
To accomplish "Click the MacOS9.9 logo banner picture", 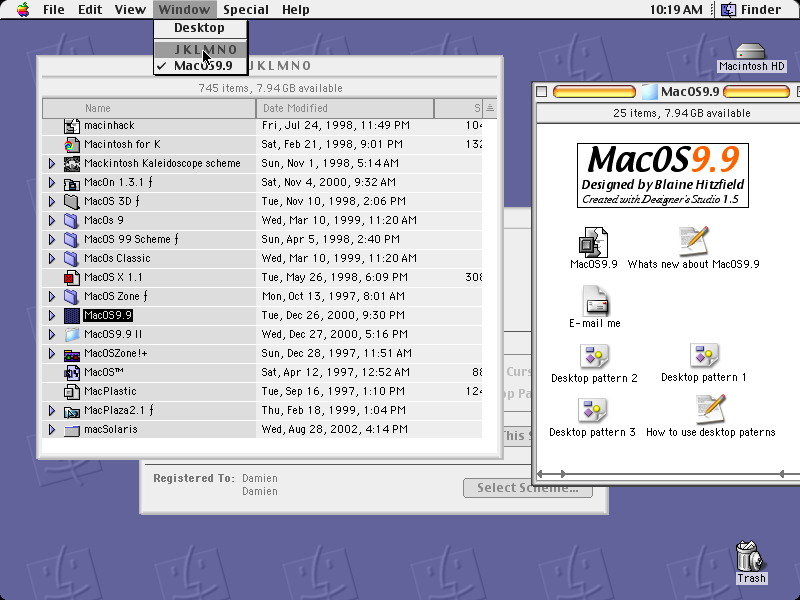I will tap(663, 176).
